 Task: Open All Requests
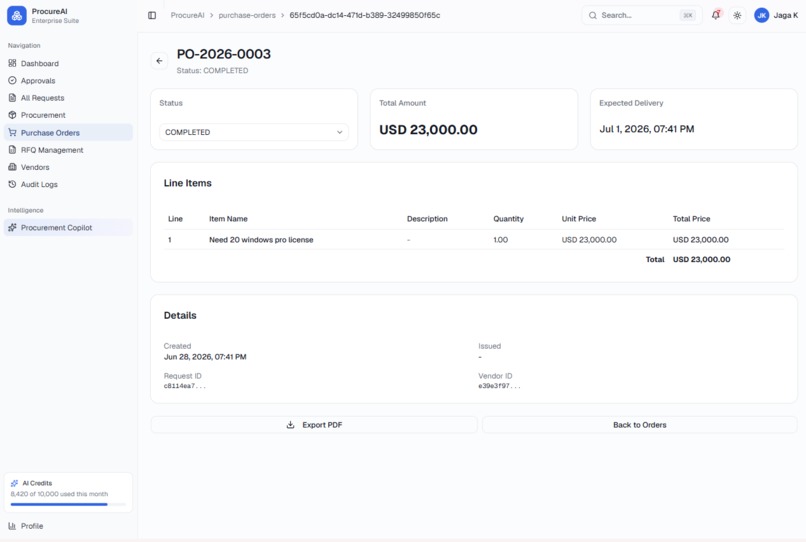click(x=68, y=98)
